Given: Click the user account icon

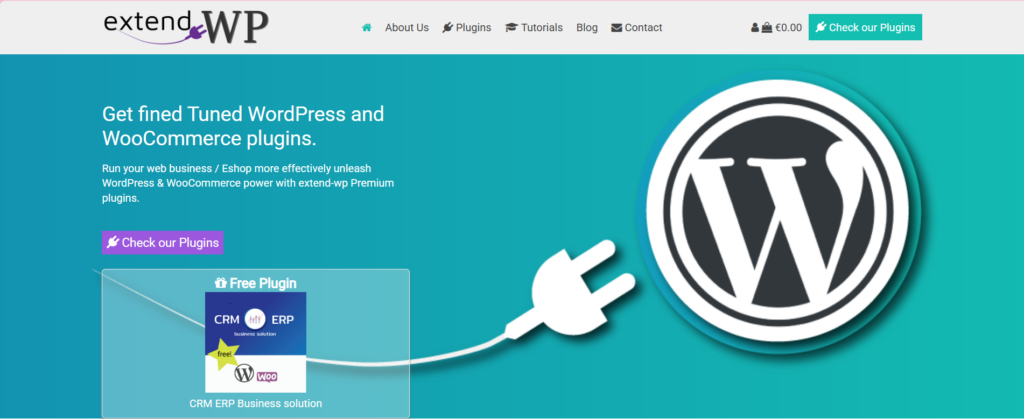Looking at the screenshot, I should pos(755,27).
